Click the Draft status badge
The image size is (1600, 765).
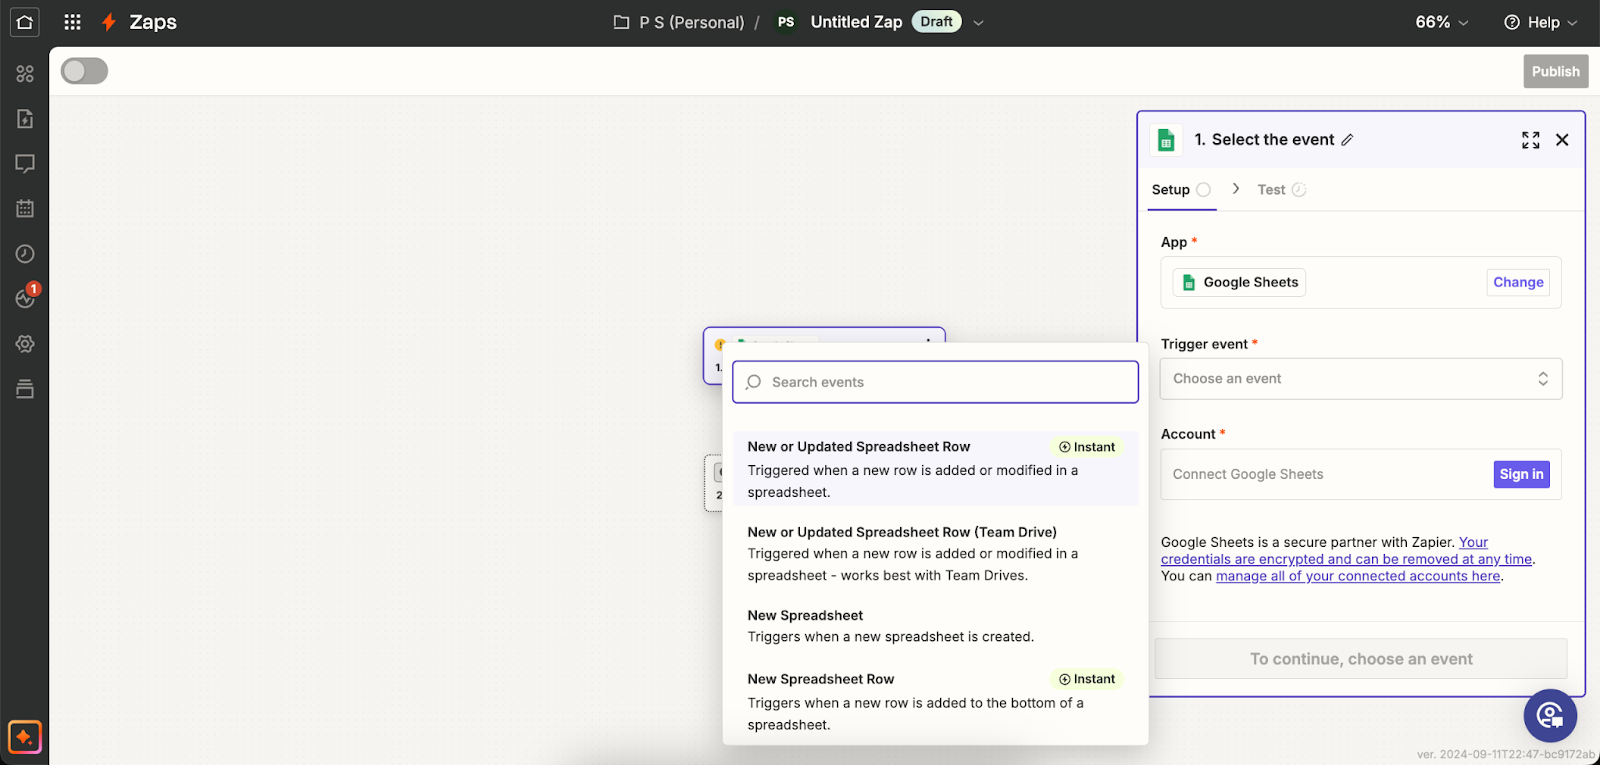pos(936,22)
